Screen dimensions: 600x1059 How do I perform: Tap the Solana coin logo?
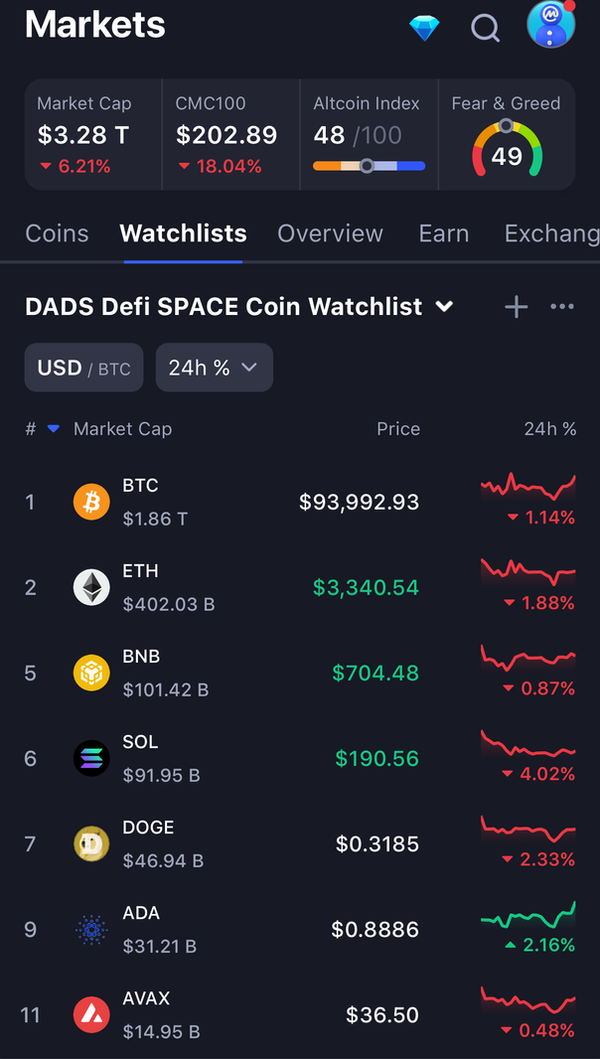pyautogui.click(x=92, y=759)
